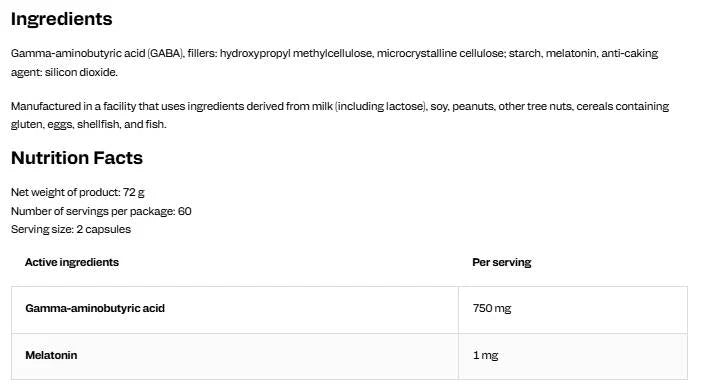Click the '72 g' net weight value
This screenshot has height=390, width=701.
(134, 192)
